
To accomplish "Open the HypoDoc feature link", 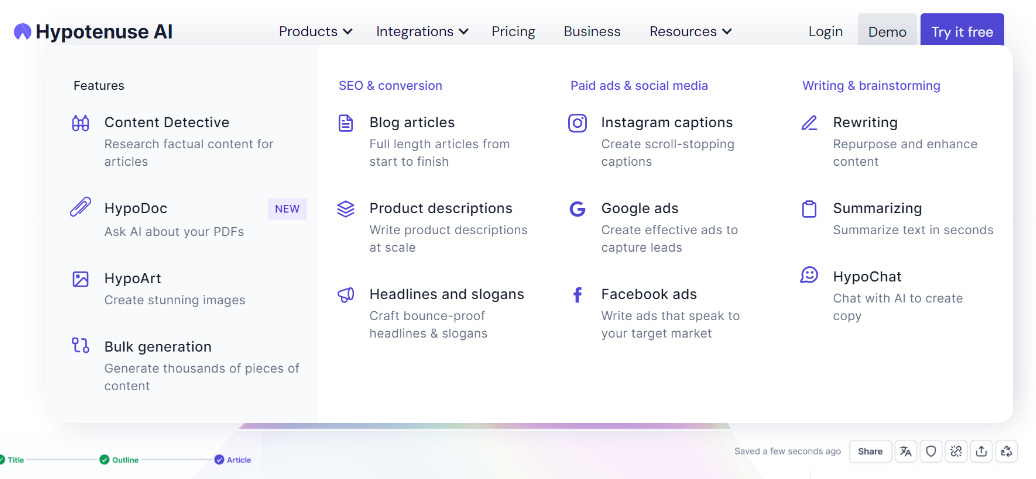I will click(x=135, y=208).
